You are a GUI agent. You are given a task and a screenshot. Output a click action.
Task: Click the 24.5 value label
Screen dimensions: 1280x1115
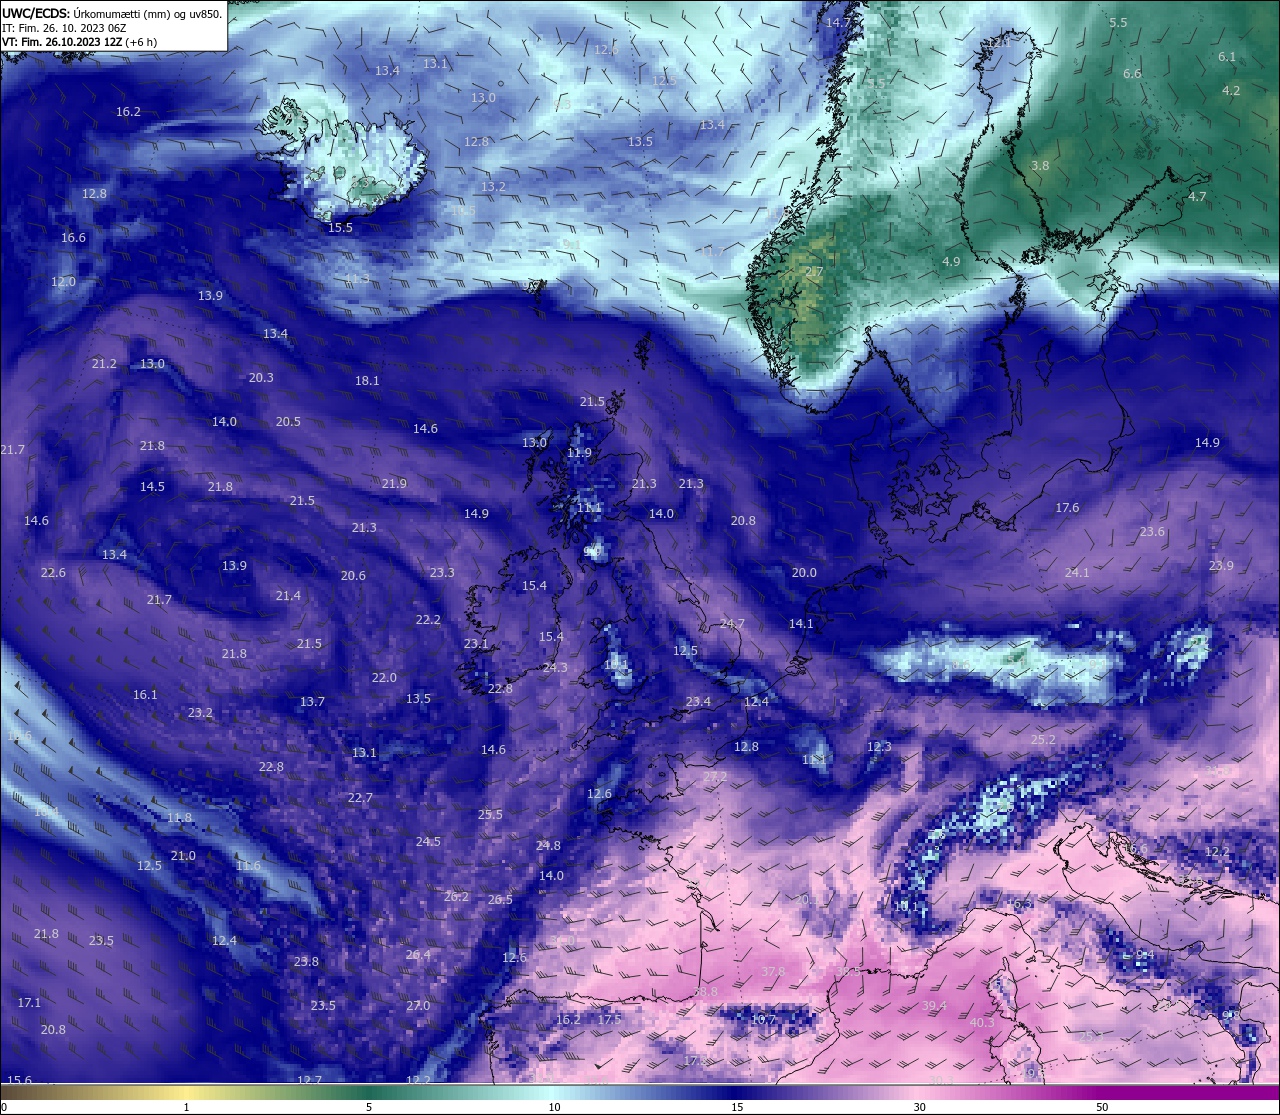[428, 842]
